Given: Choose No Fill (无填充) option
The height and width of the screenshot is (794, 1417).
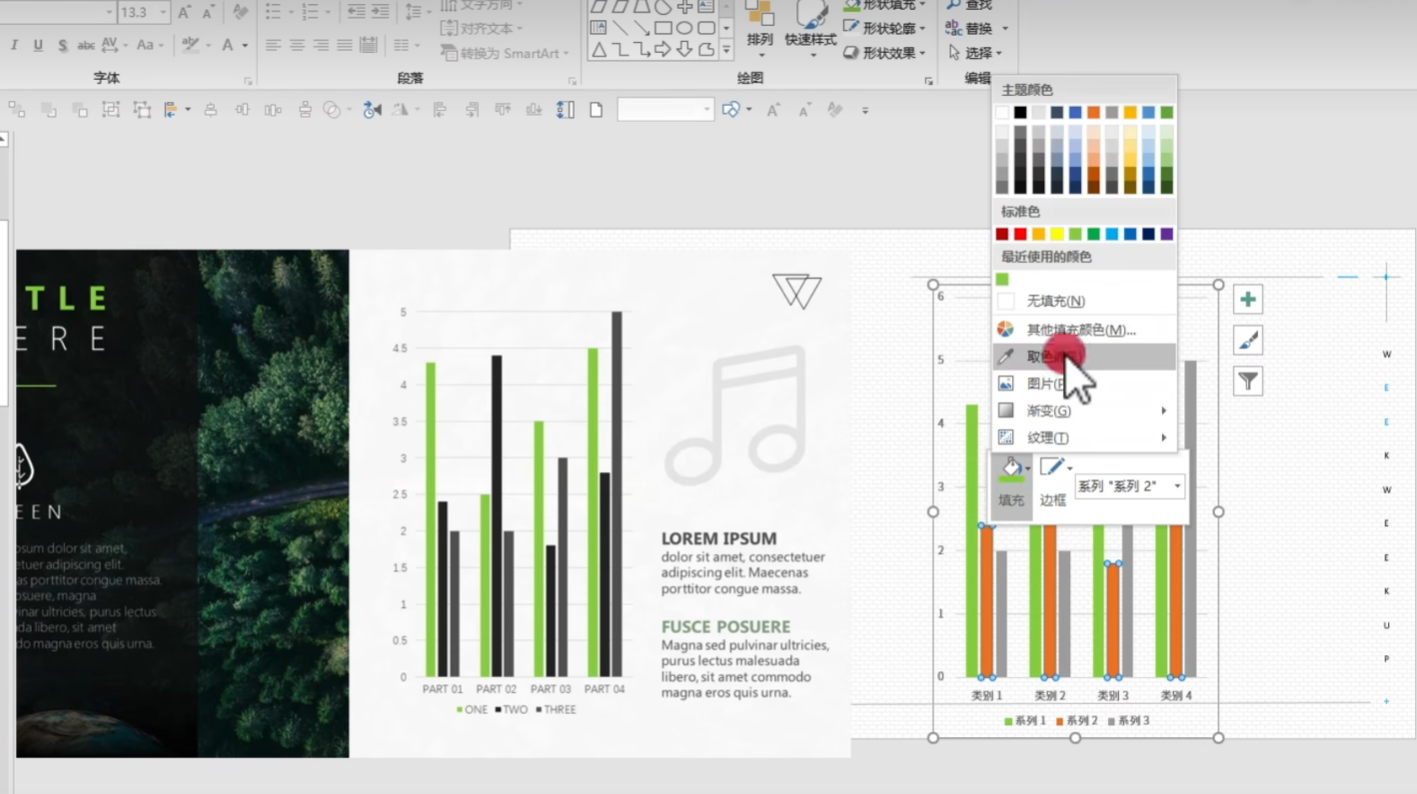Looking at the screenshot, I should tap(1084, 301).
